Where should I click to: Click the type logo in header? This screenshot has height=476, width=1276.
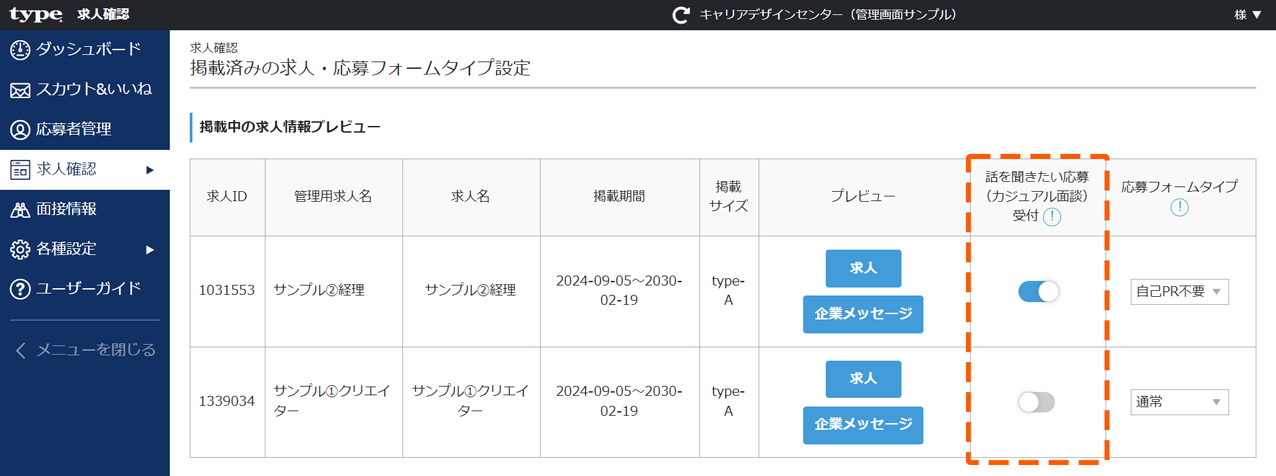point(36,14)
